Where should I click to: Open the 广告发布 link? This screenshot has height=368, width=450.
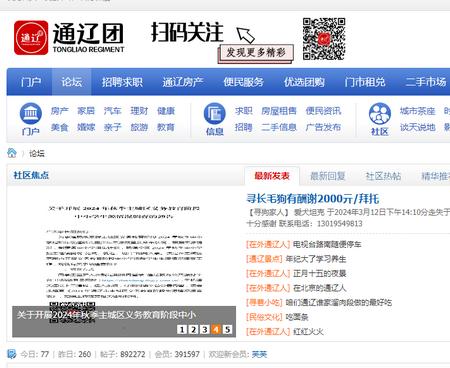[323, 127]
